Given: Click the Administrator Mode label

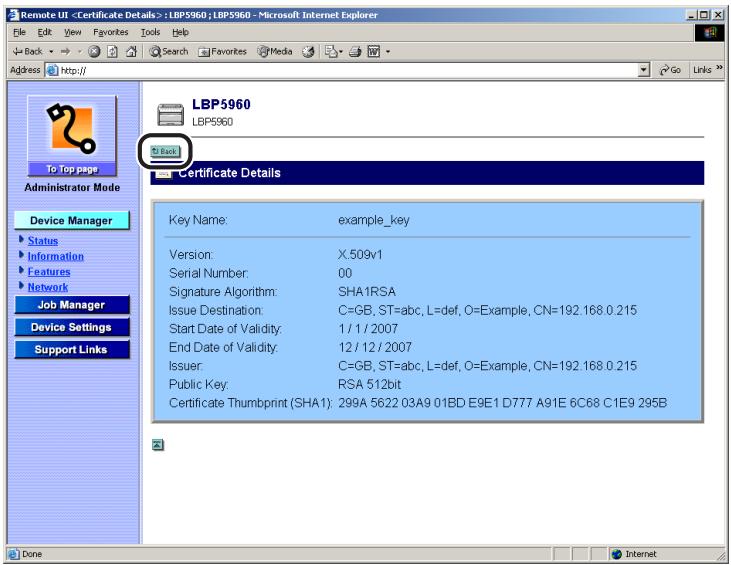Looking at the screenshot, I should tap(72, 187).
